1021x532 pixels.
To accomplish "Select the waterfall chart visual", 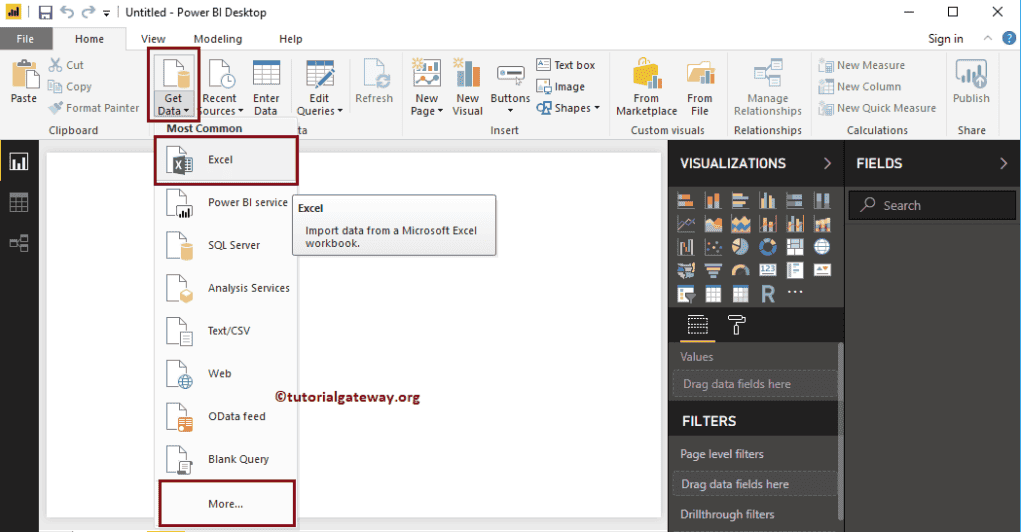I will [x=686, y=247].
